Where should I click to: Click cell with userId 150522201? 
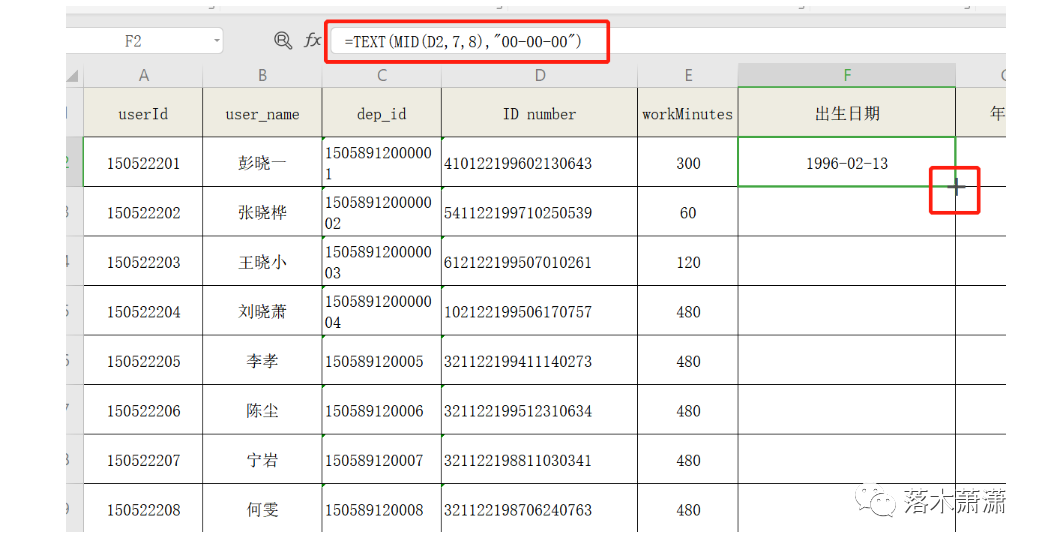[x=143, y=162]
